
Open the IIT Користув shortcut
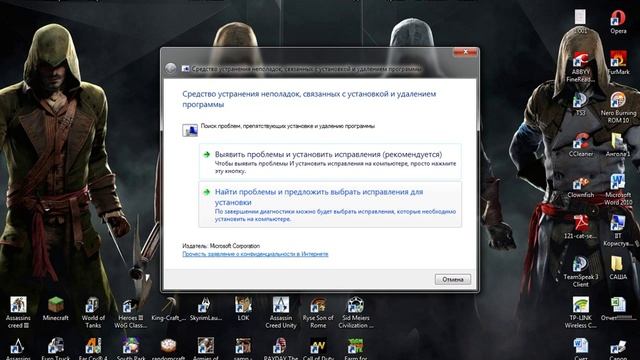point(618,231)
